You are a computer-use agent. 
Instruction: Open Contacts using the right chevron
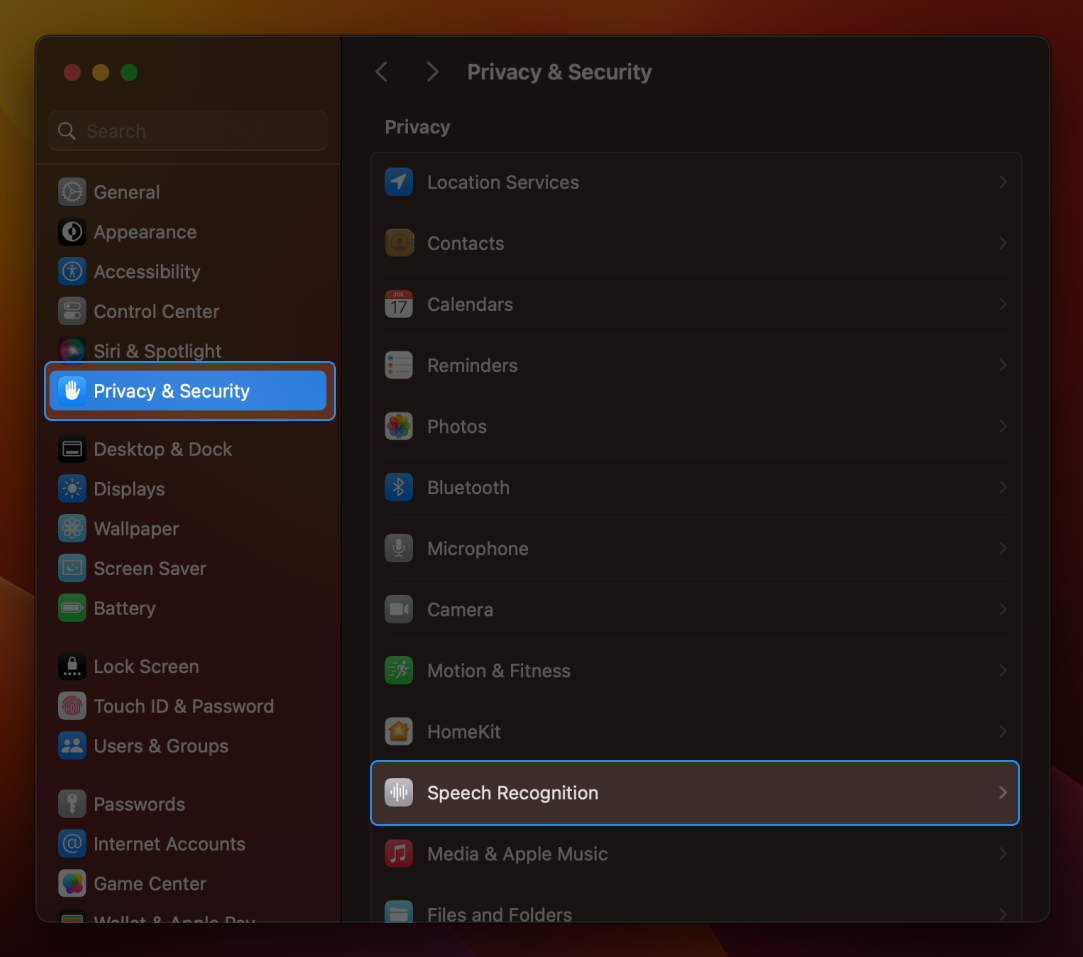1002,243
